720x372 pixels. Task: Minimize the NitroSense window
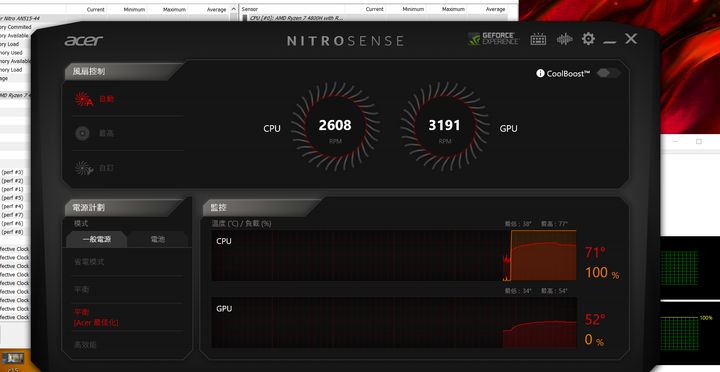tap(610, 41)
